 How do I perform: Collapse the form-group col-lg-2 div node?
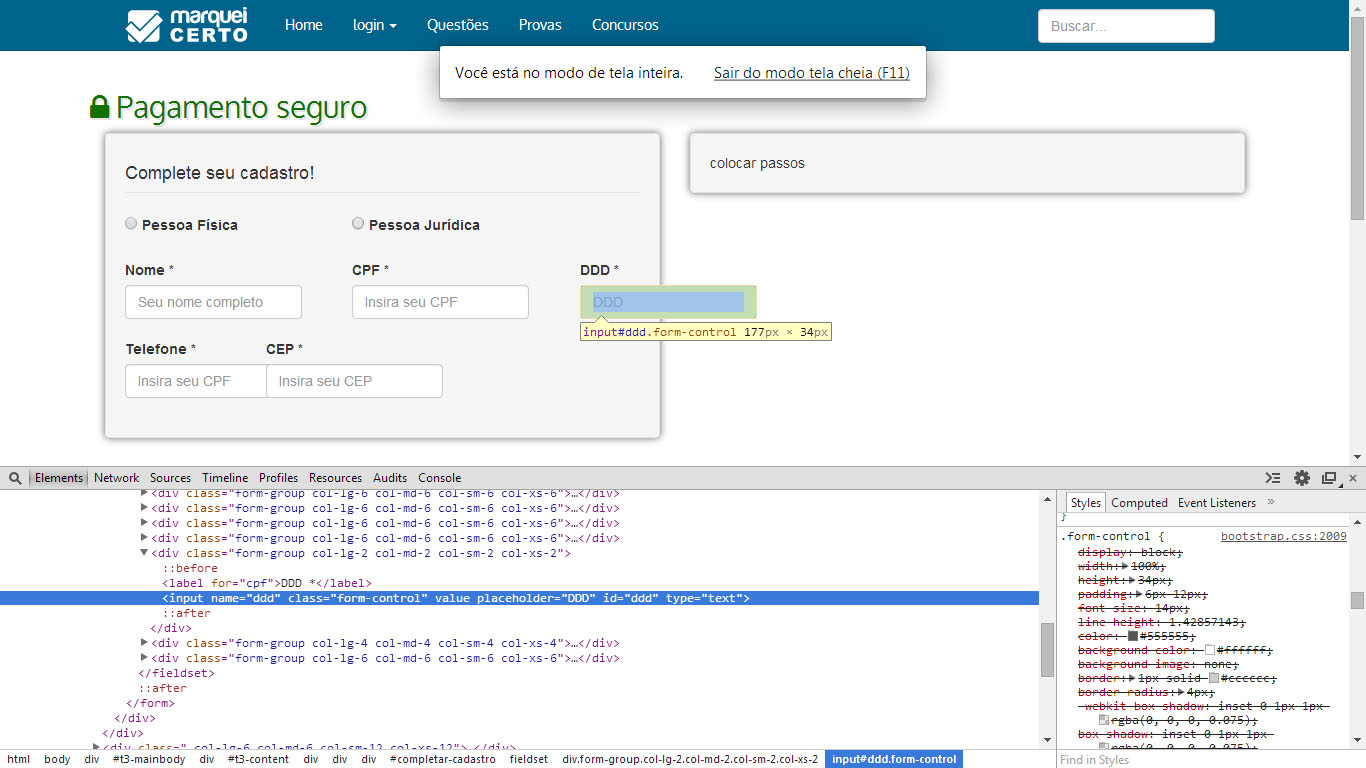coord(144,553)
